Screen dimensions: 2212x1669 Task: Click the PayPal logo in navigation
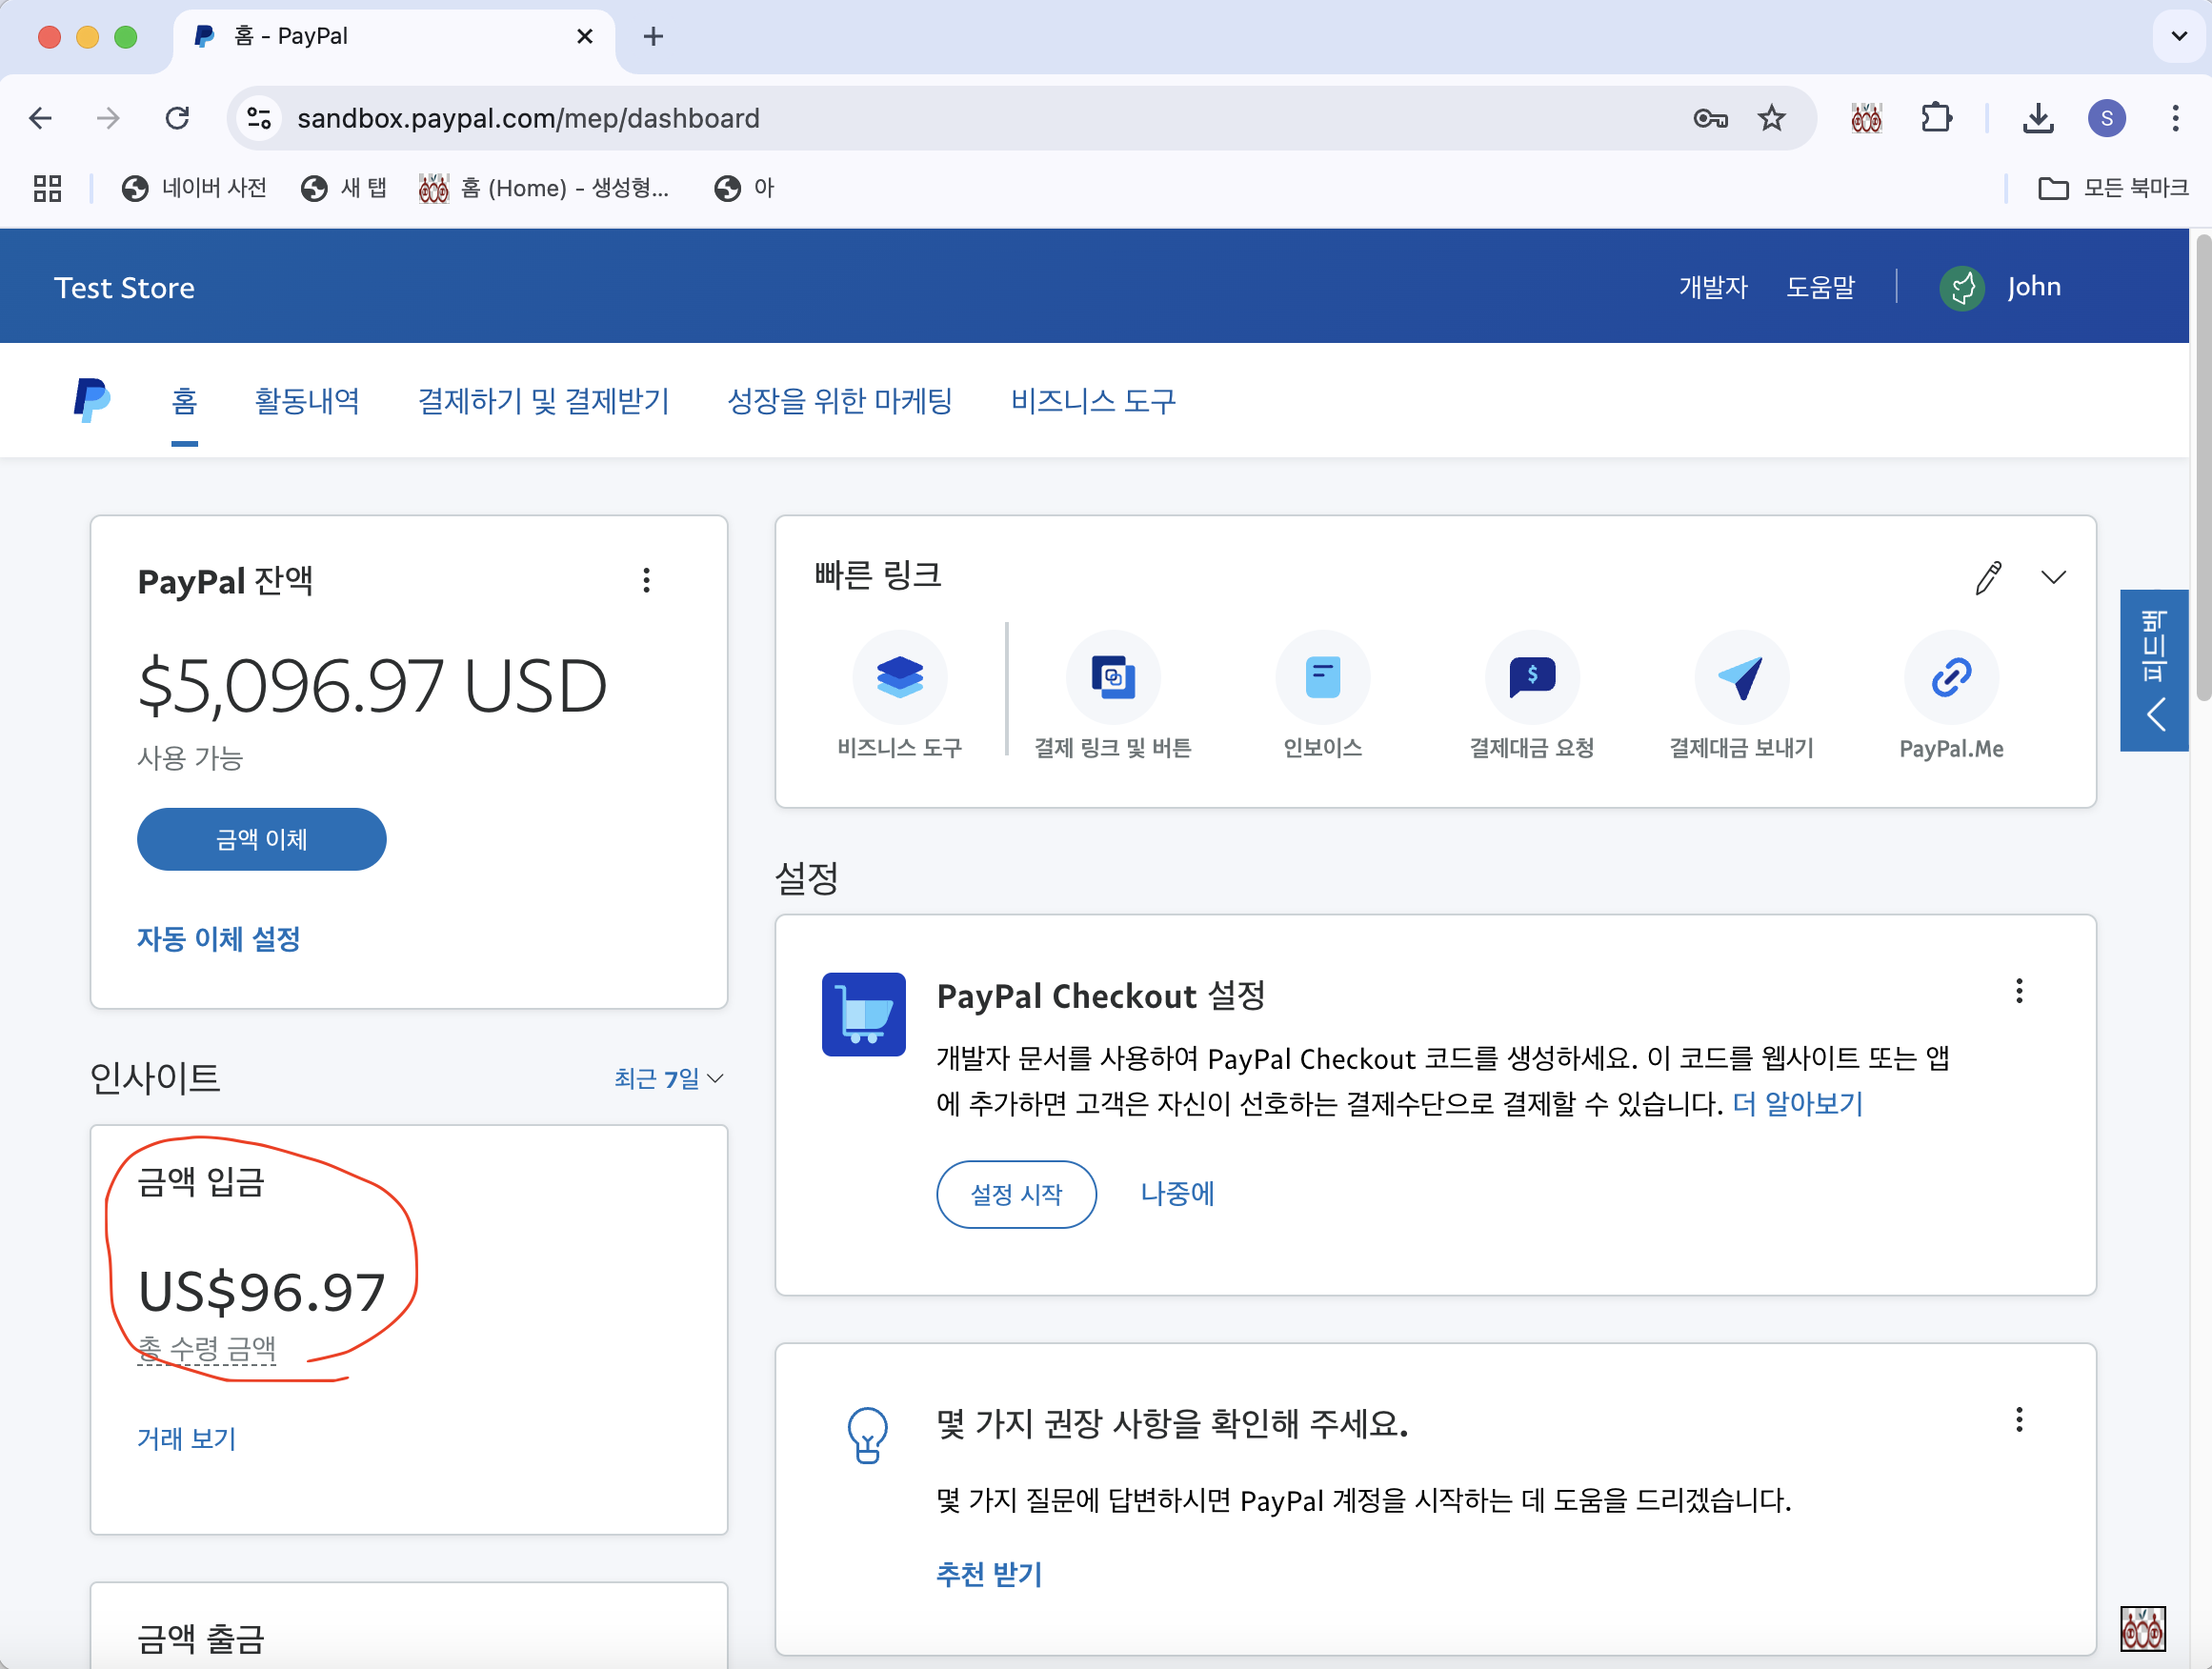pyautogui.click(x=91, y=400)
